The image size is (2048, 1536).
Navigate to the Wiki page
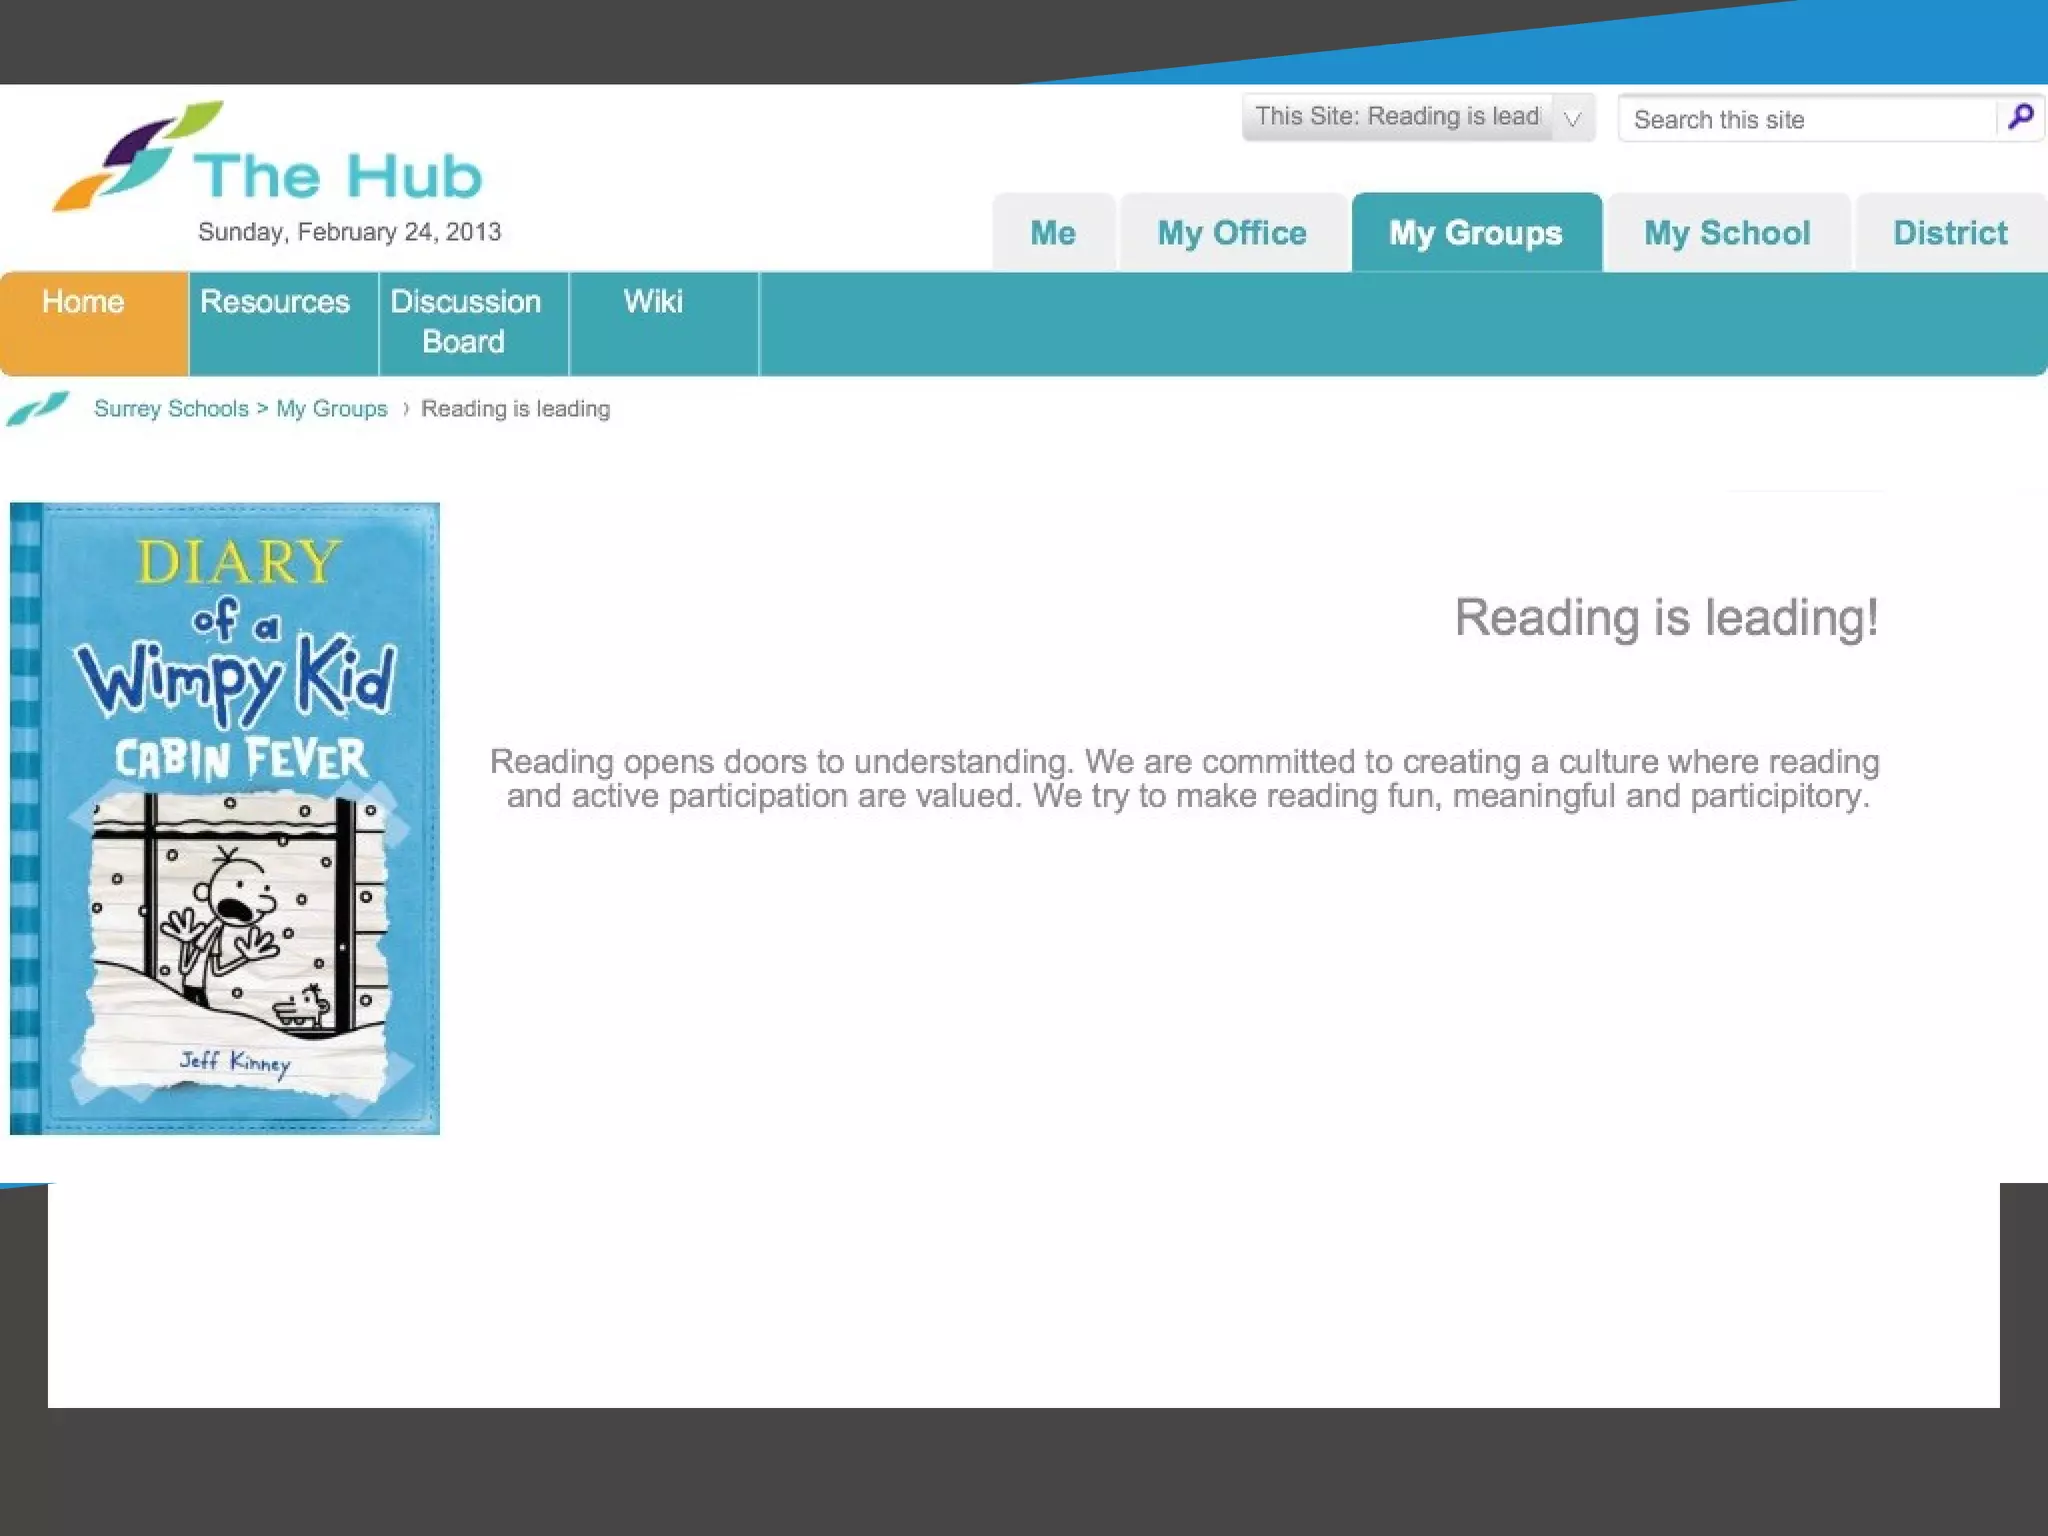click(x=653, y=302)
